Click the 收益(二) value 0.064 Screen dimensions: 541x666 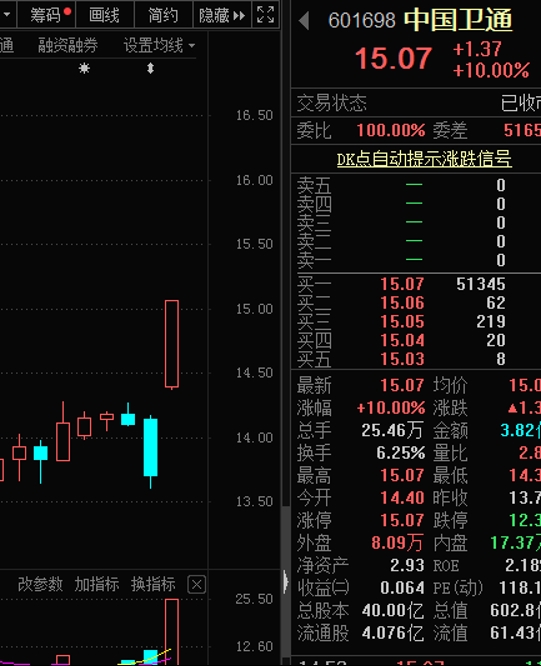(402, 588)
